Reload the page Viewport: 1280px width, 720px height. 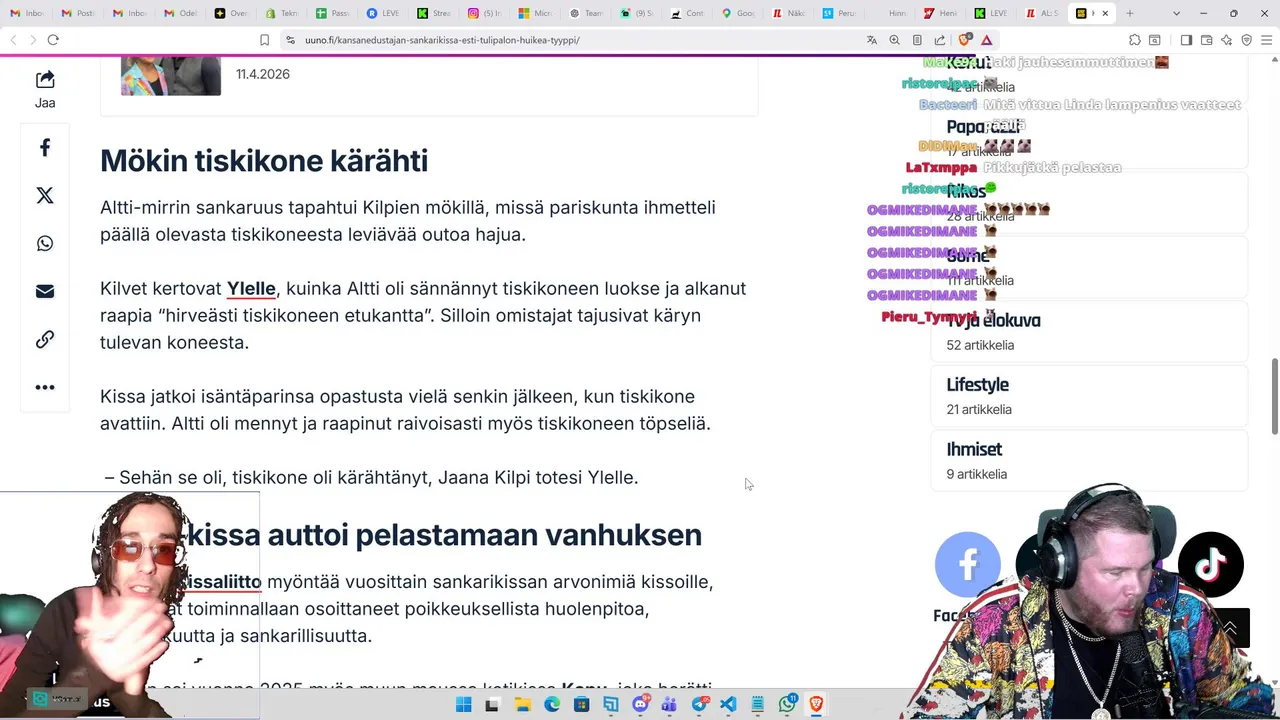point(53,40)
